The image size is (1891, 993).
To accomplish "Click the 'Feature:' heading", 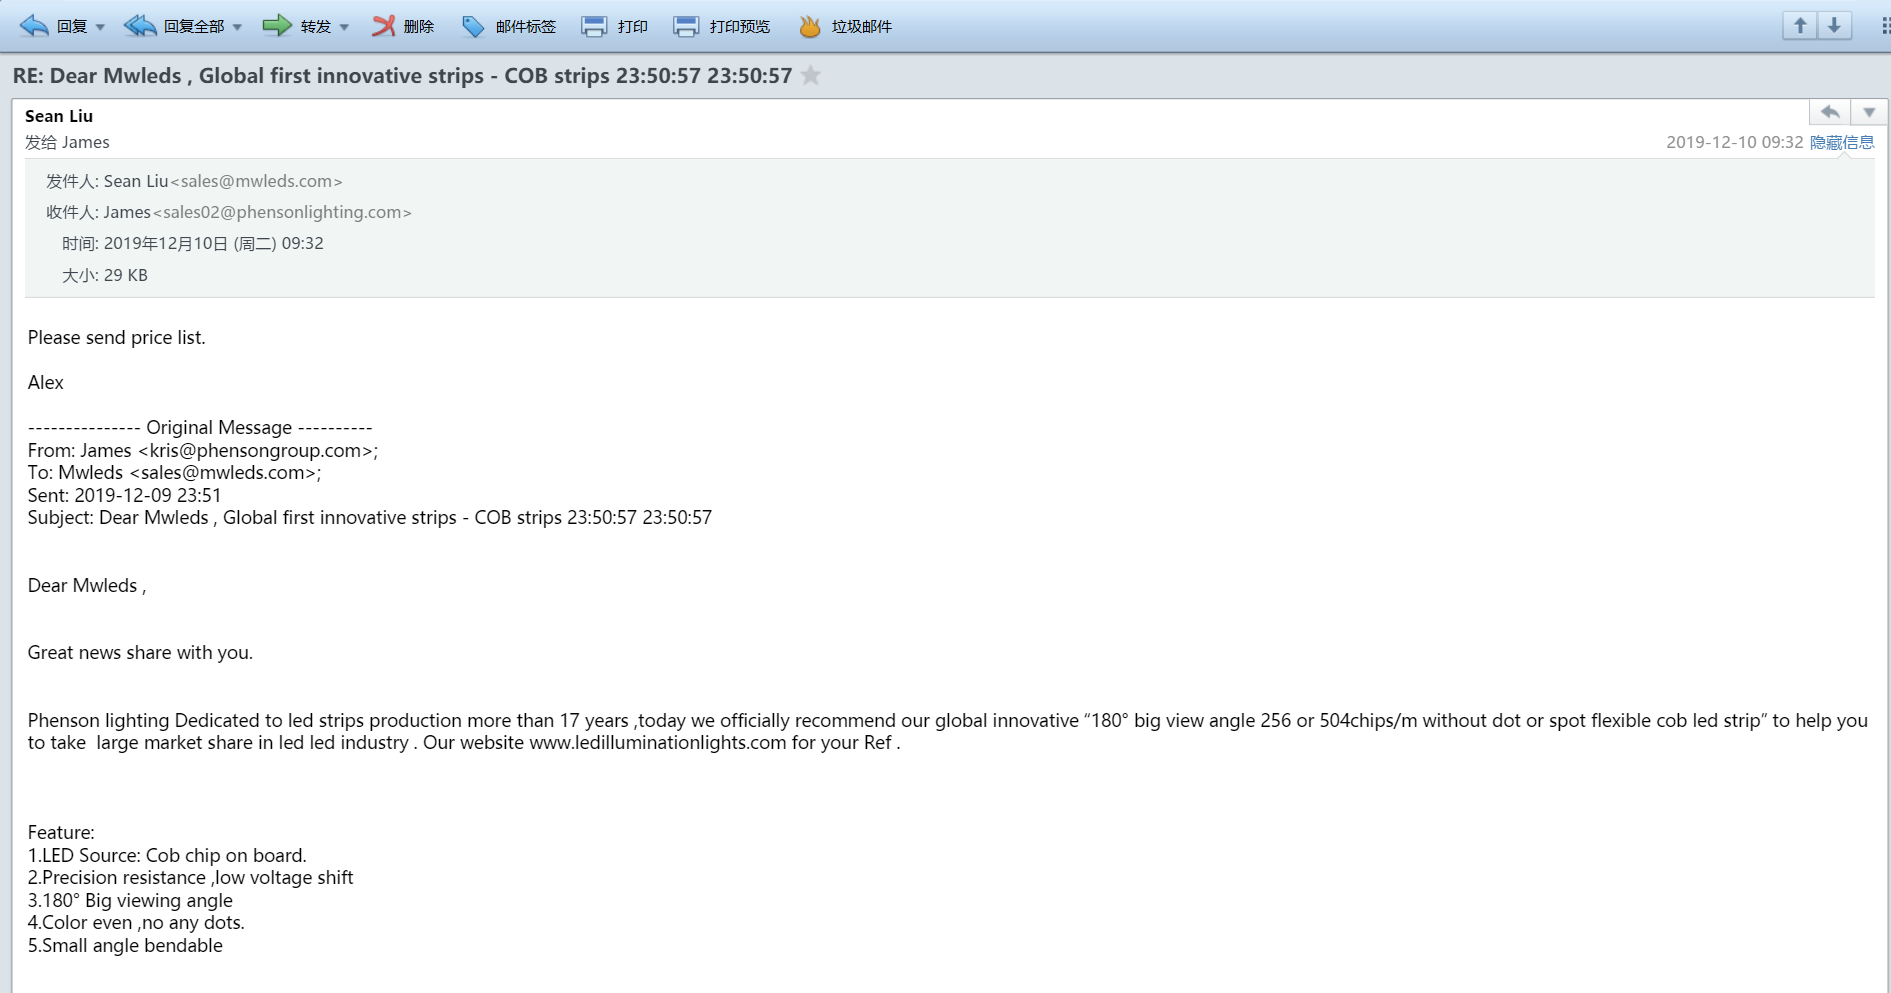I will click(61, 833).
